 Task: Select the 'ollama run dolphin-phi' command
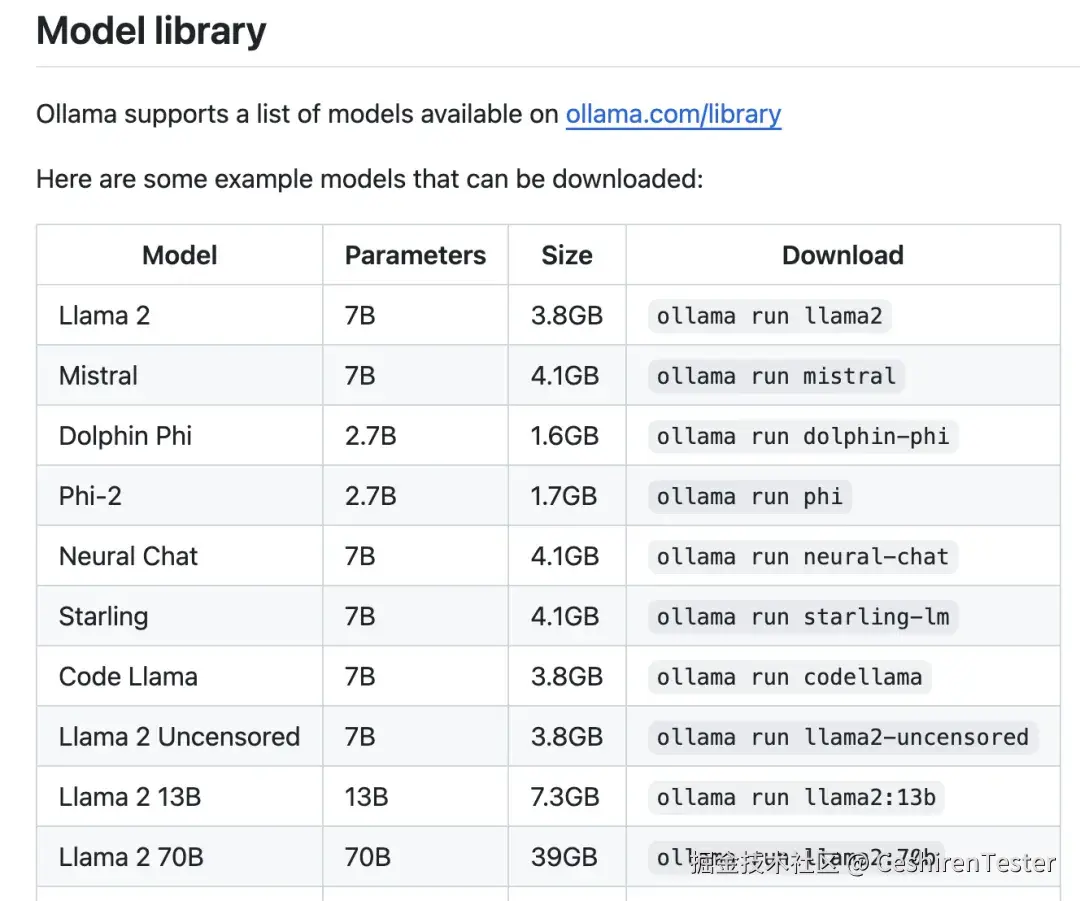pos(802,437)
